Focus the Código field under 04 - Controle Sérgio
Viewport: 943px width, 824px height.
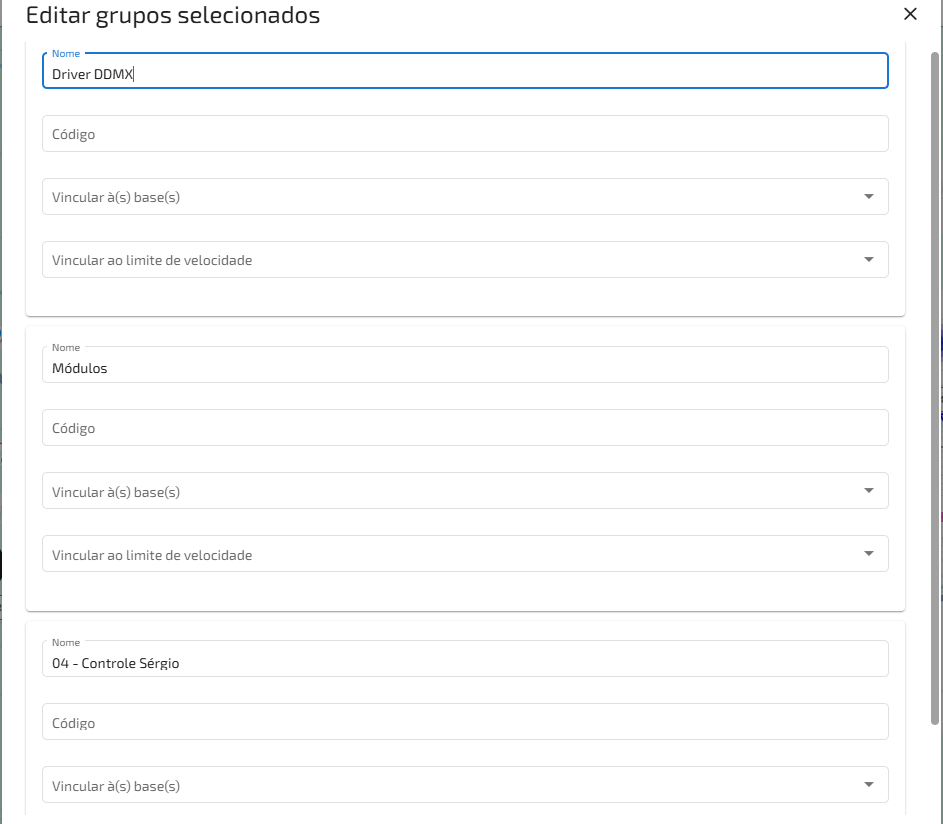pos(465,722)
